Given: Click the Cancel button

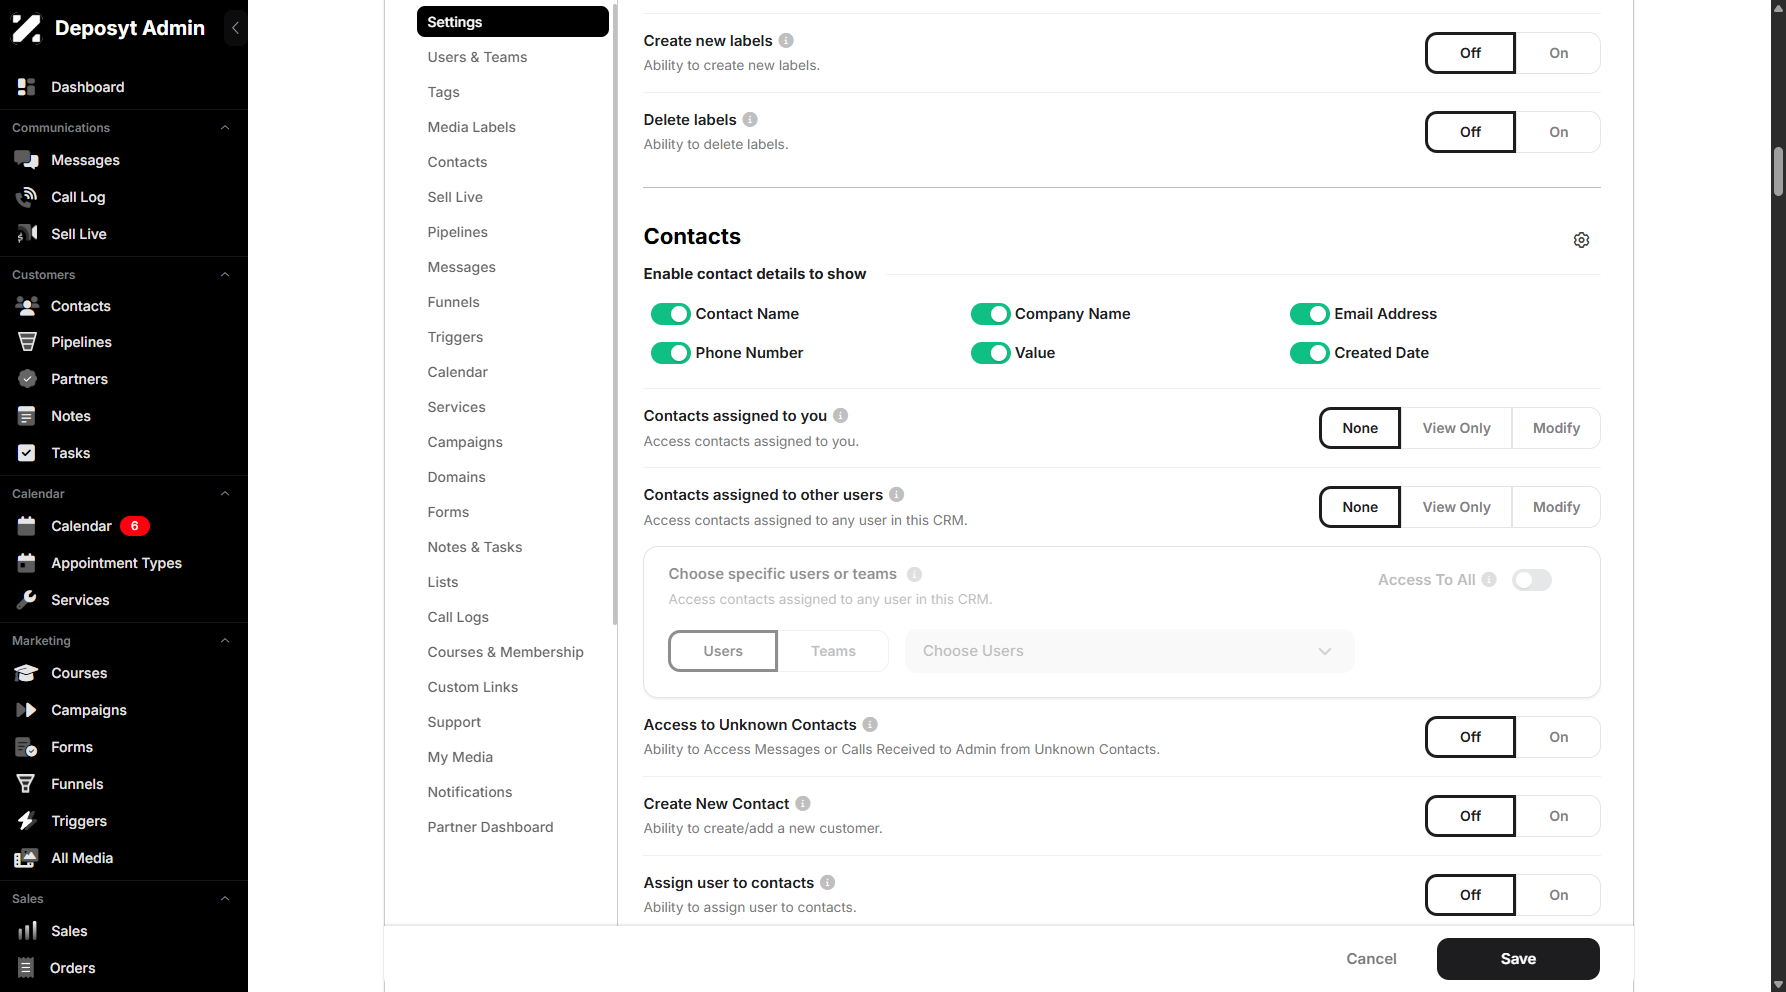Looking at the screenshot, I should (1371, 959).
